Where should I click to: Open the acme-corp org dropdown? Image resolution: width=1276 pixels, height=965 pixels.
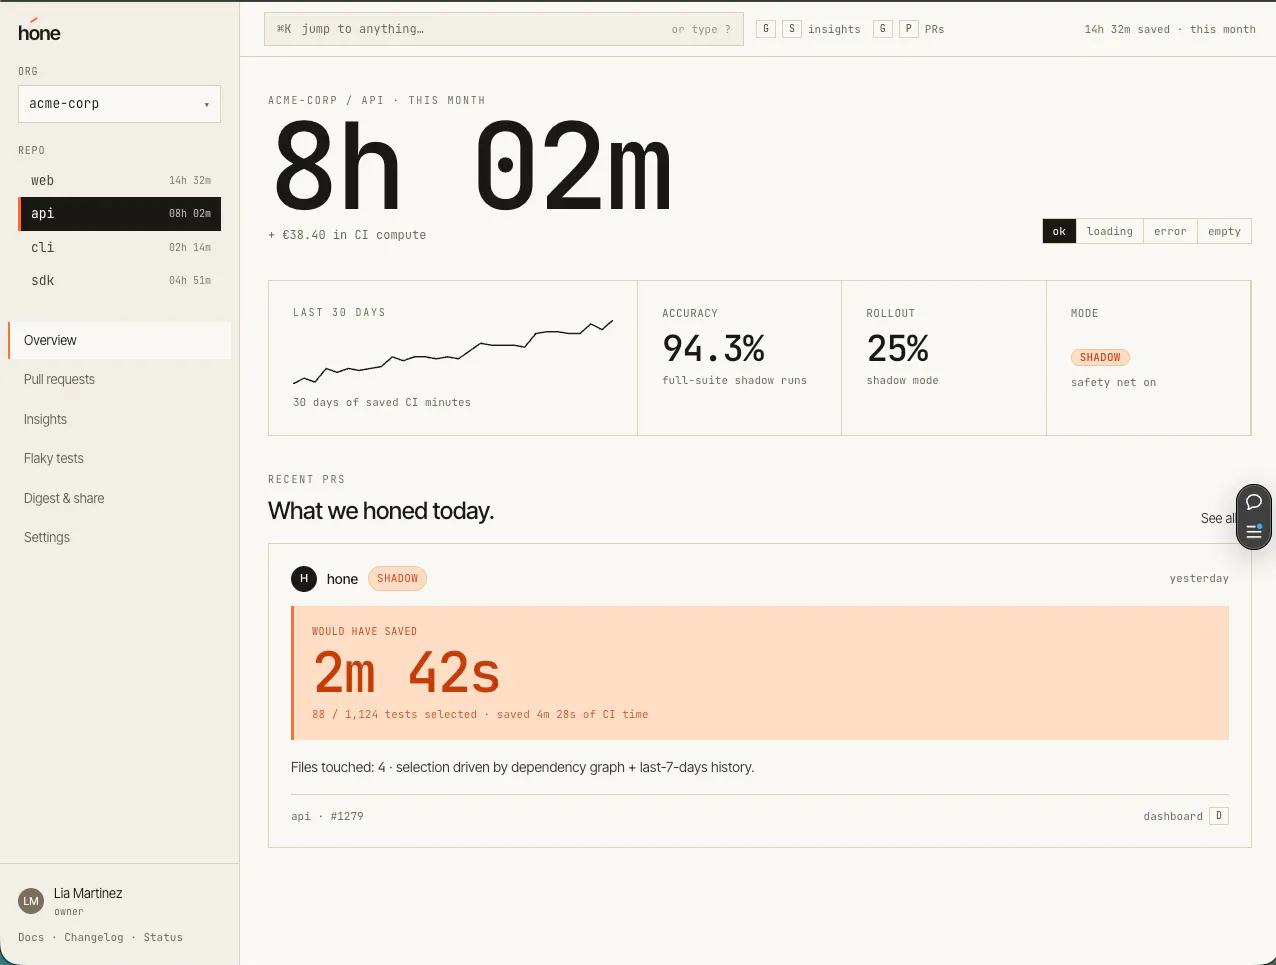(x=119, y=104)
